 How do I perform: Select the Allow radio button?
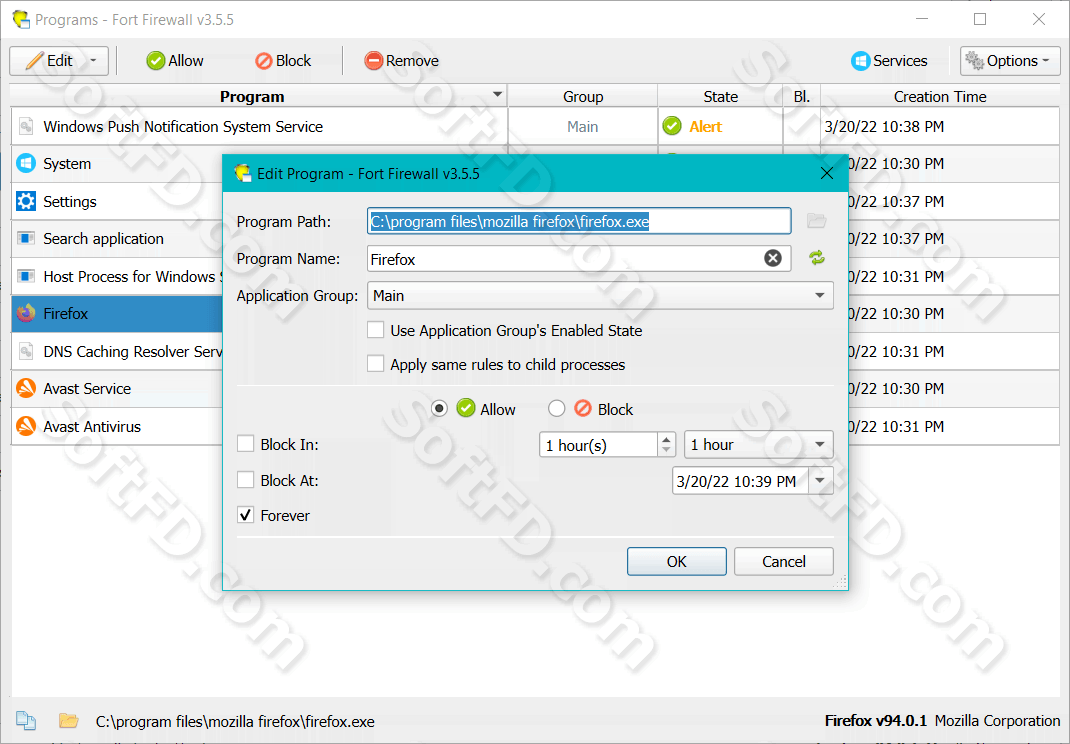[x=439, y=409]
